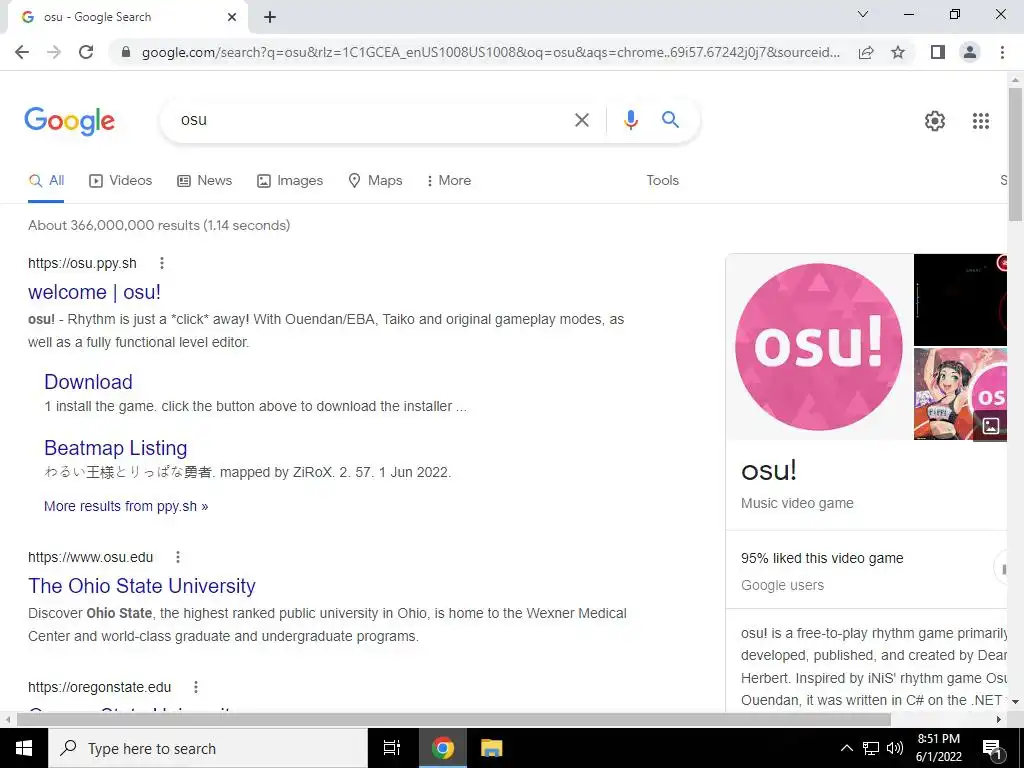This screenshot has width=1024, height=768.
Task: Expand the More search filters menu
Action: click(x=448, y=181)
